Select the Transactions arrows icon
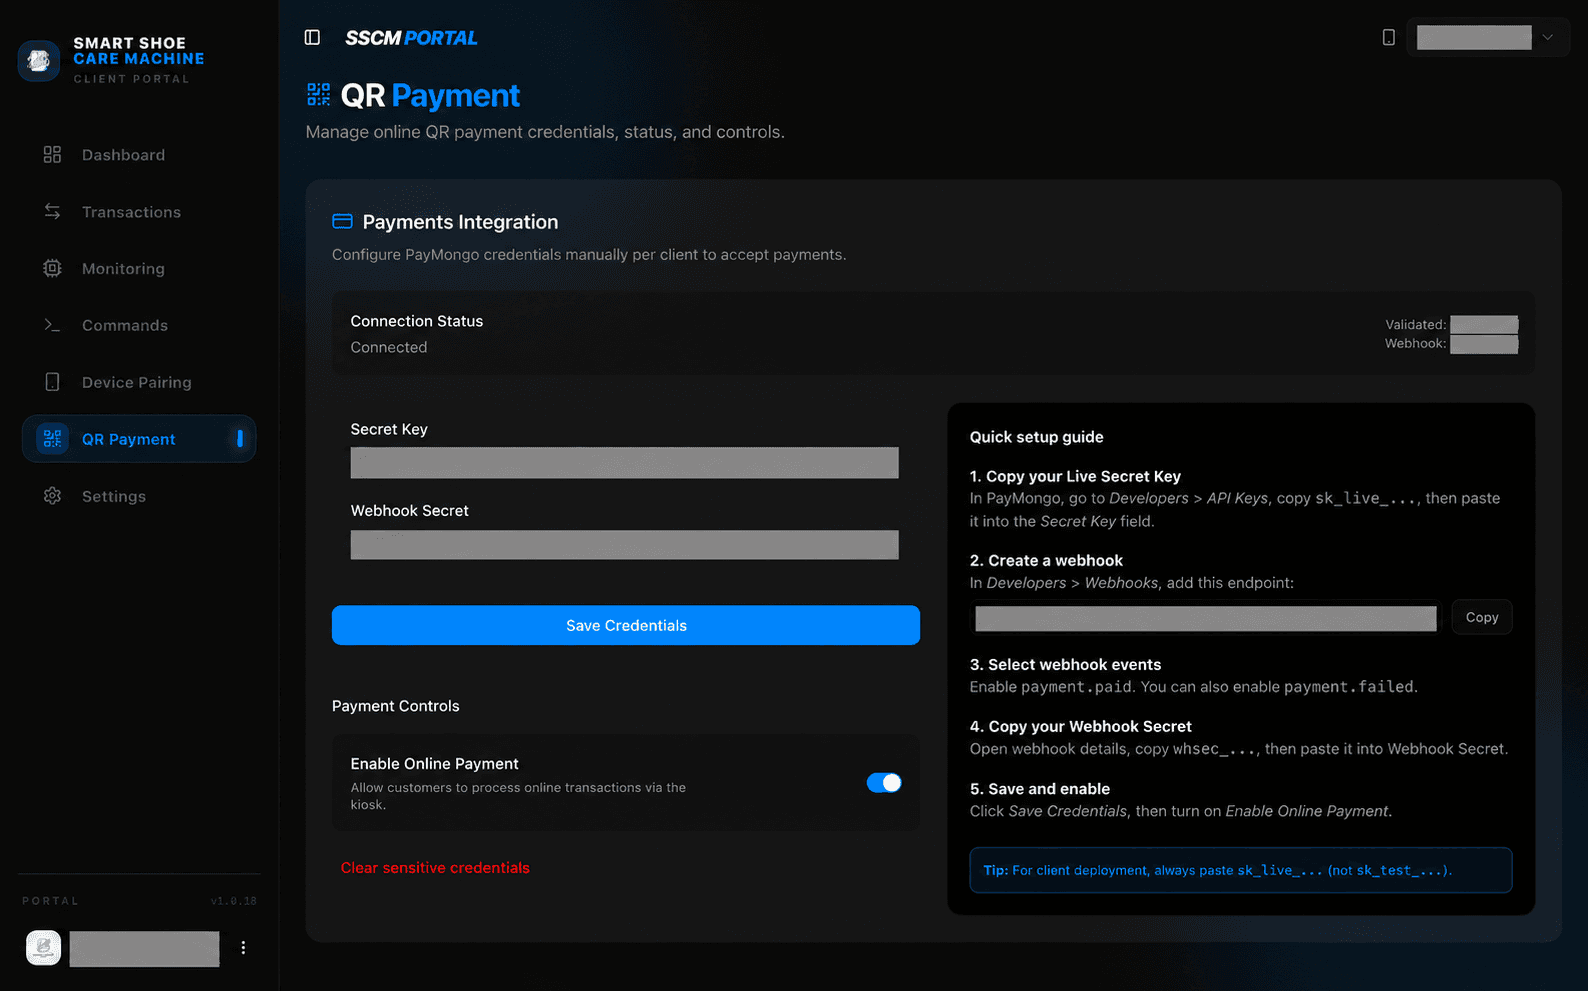Image resolution: width=1588 pixels, height=991 pixels. click(52, 212)
